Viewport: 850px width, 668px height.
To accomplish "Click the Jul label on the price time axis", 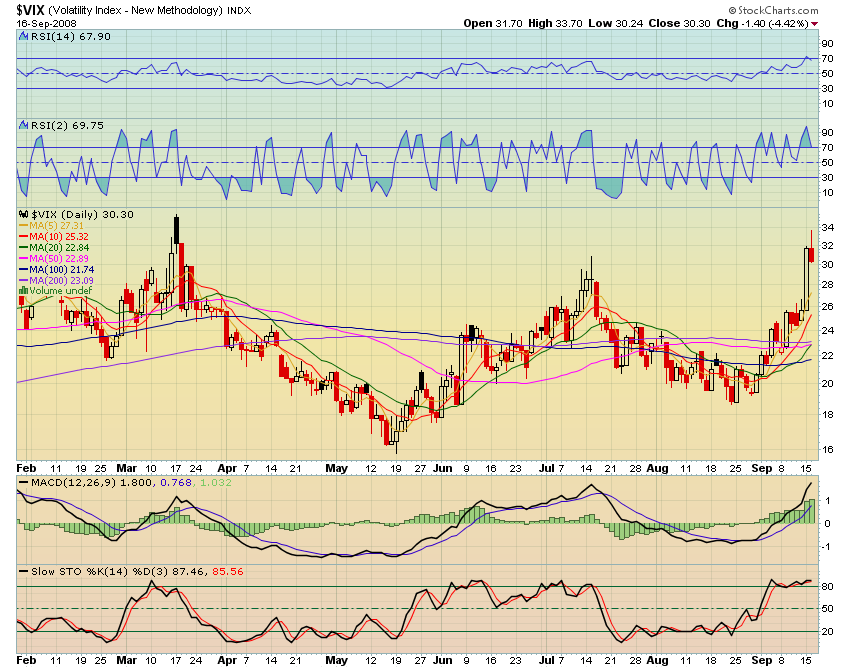I will pyautogui.click(x=548, y=467).
